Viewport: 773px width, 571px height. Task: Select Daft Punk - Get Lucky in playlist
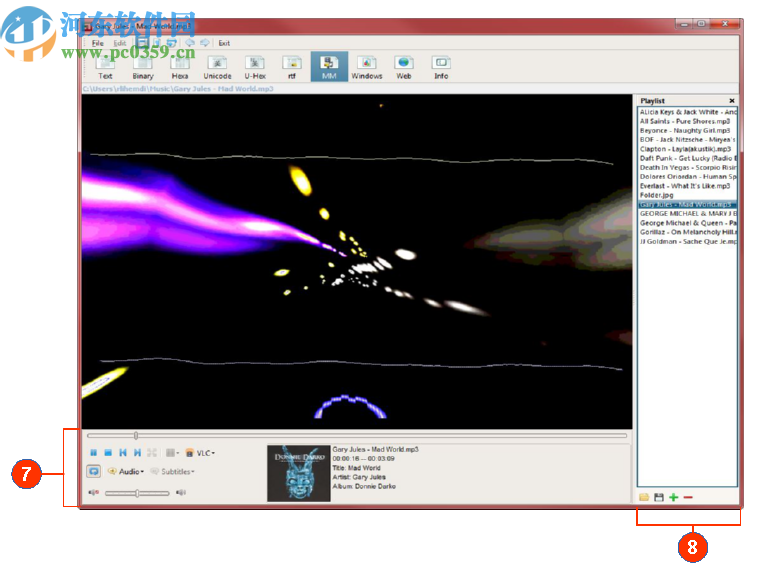pos(687,158)
